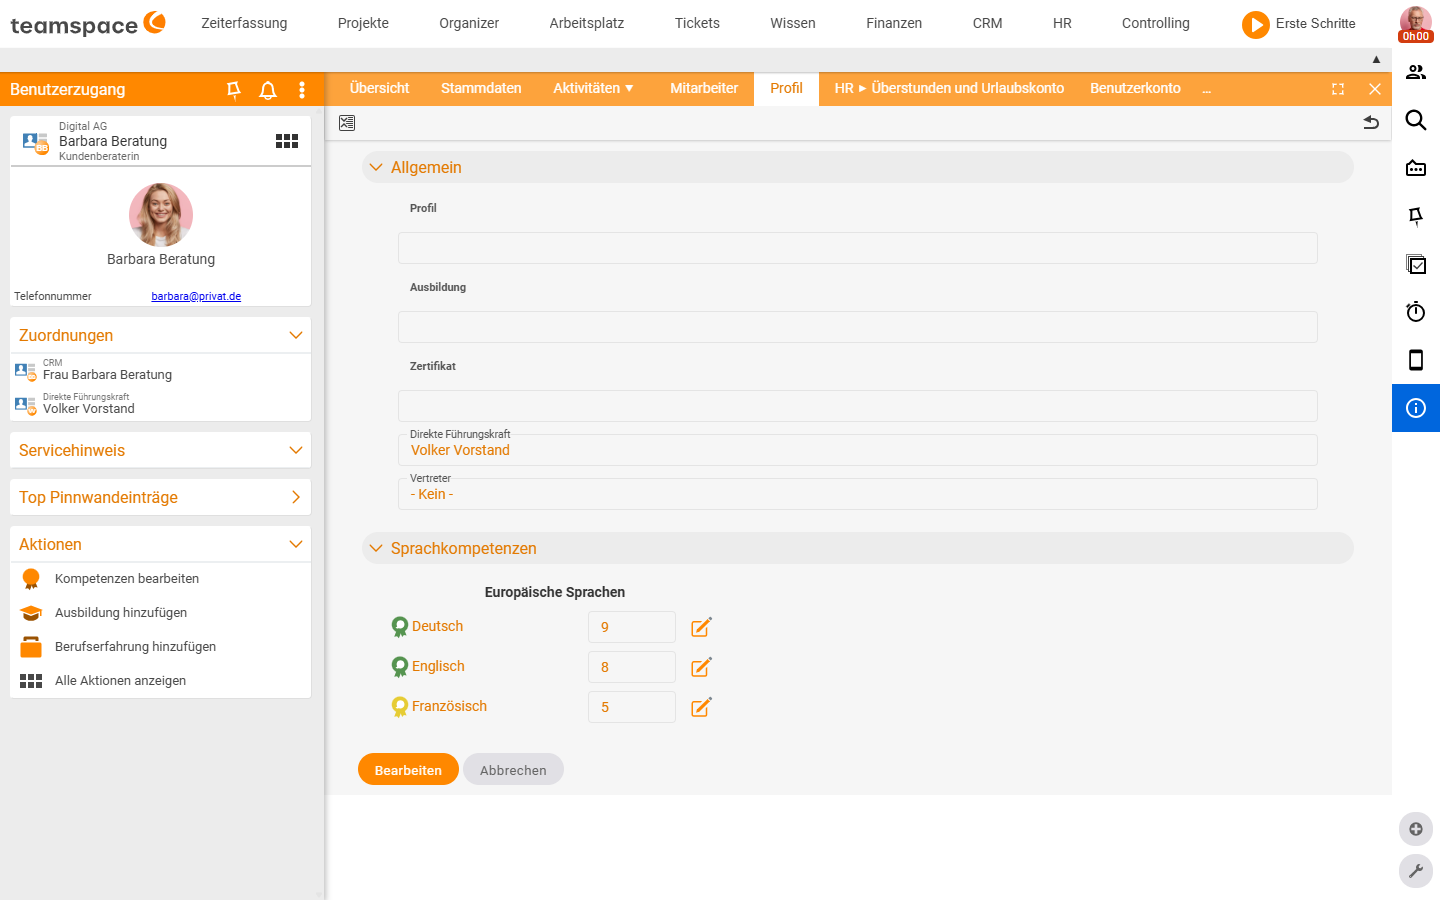This screenshot has height=900, width=1440.
Task: Expand the Servicehinweis section
Action: (x=296, y=450)
